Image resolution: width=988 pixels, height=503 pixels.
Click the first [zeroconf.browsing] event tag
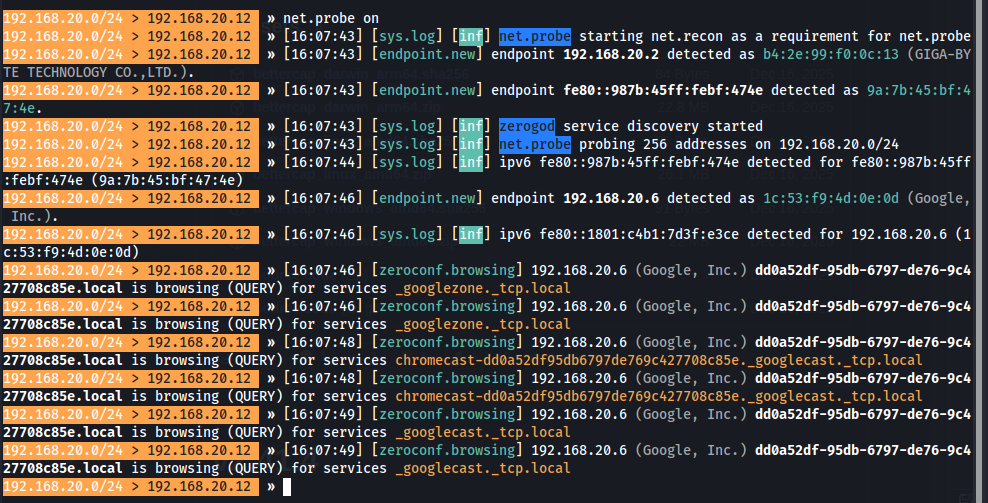[449, 271]
